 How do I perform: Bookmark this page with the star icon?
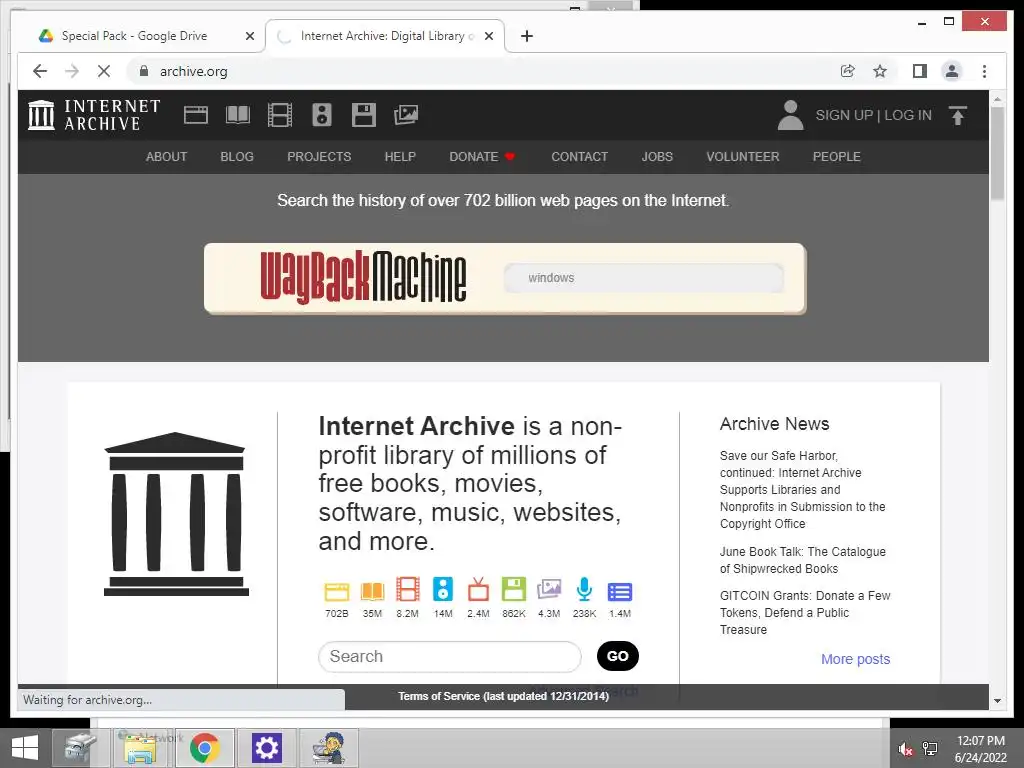click(880, 71)
